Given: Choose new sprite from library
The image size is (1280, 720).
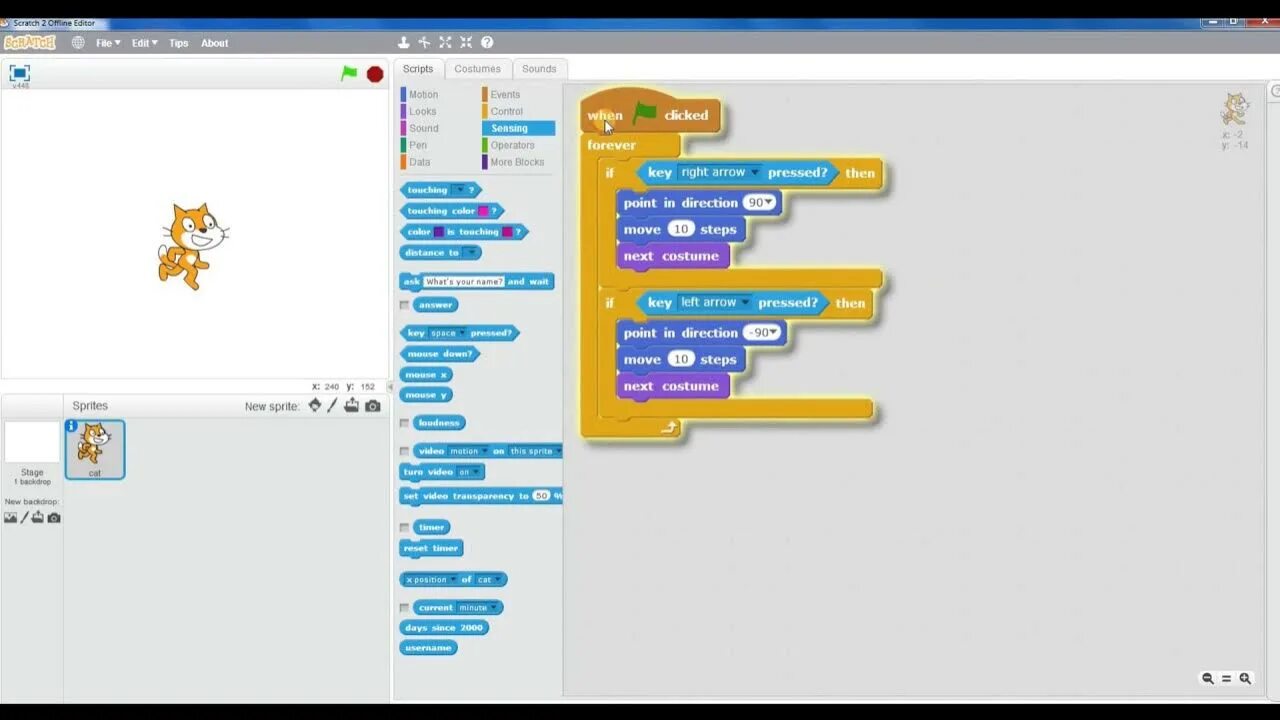Looking at the screenshot, I should pyautogui.click(x=315, y=405).
